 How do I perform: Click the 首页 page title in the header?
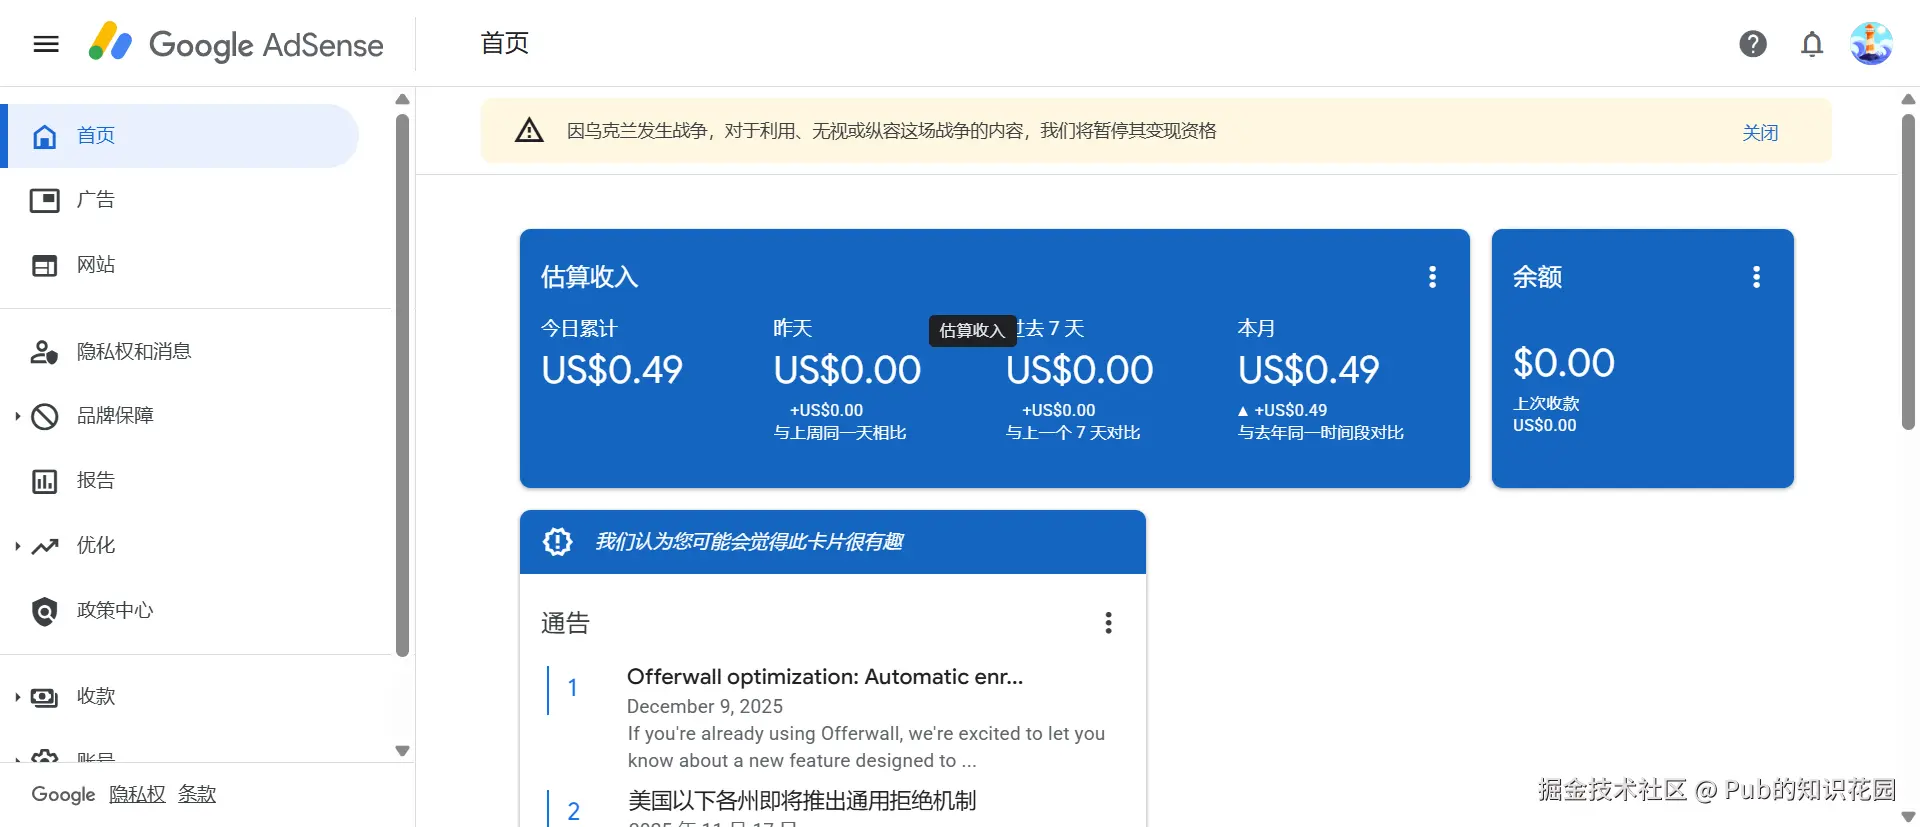pyautogui.click(x=504, y=43)
